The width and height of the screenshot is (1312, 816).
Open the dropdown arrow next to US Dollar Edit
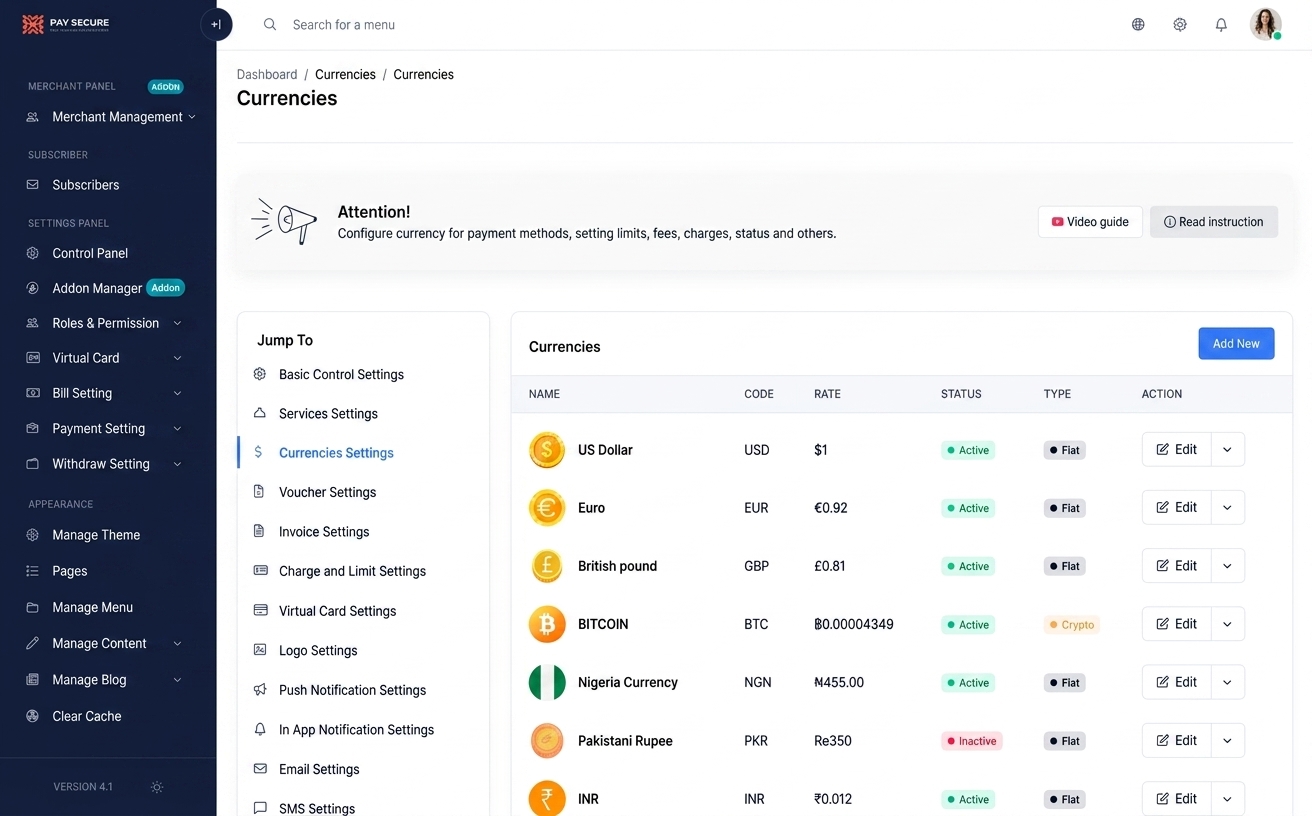(1227, 450)
